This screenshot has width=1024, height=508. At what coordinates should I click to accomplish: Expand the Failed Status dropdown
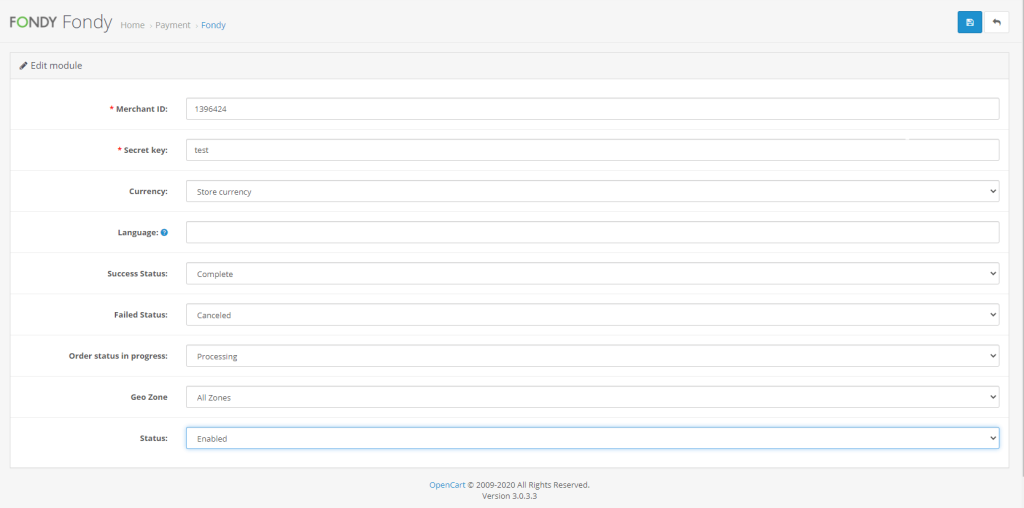(x=592, y=315)
